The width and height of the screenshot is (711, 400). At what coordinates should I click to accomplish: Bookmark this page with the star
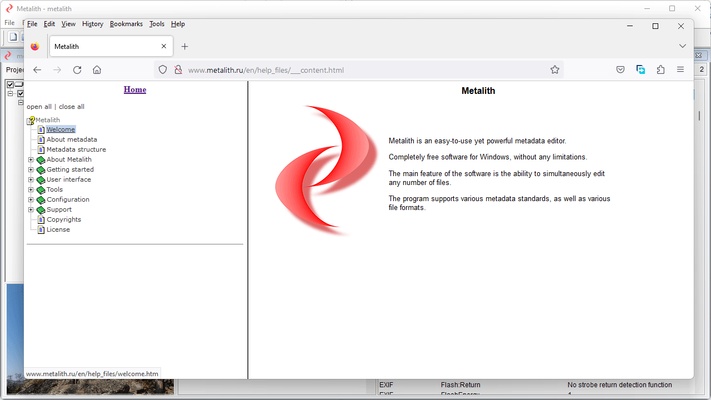coord(555,70)
